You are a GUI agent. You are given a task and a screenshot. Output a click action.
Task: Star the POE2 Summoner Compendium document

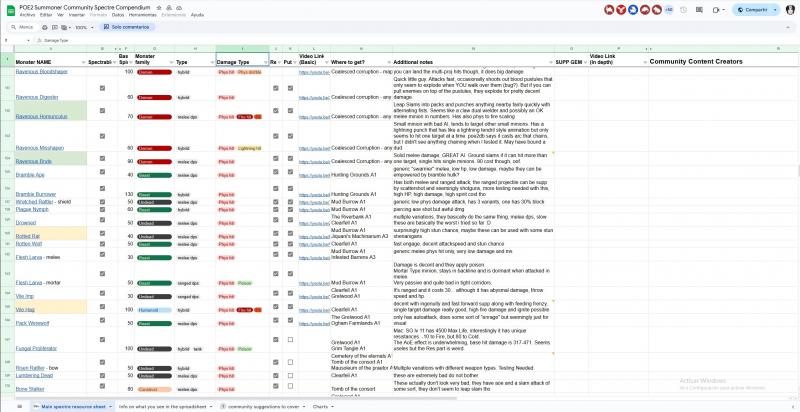coord(159,8)
